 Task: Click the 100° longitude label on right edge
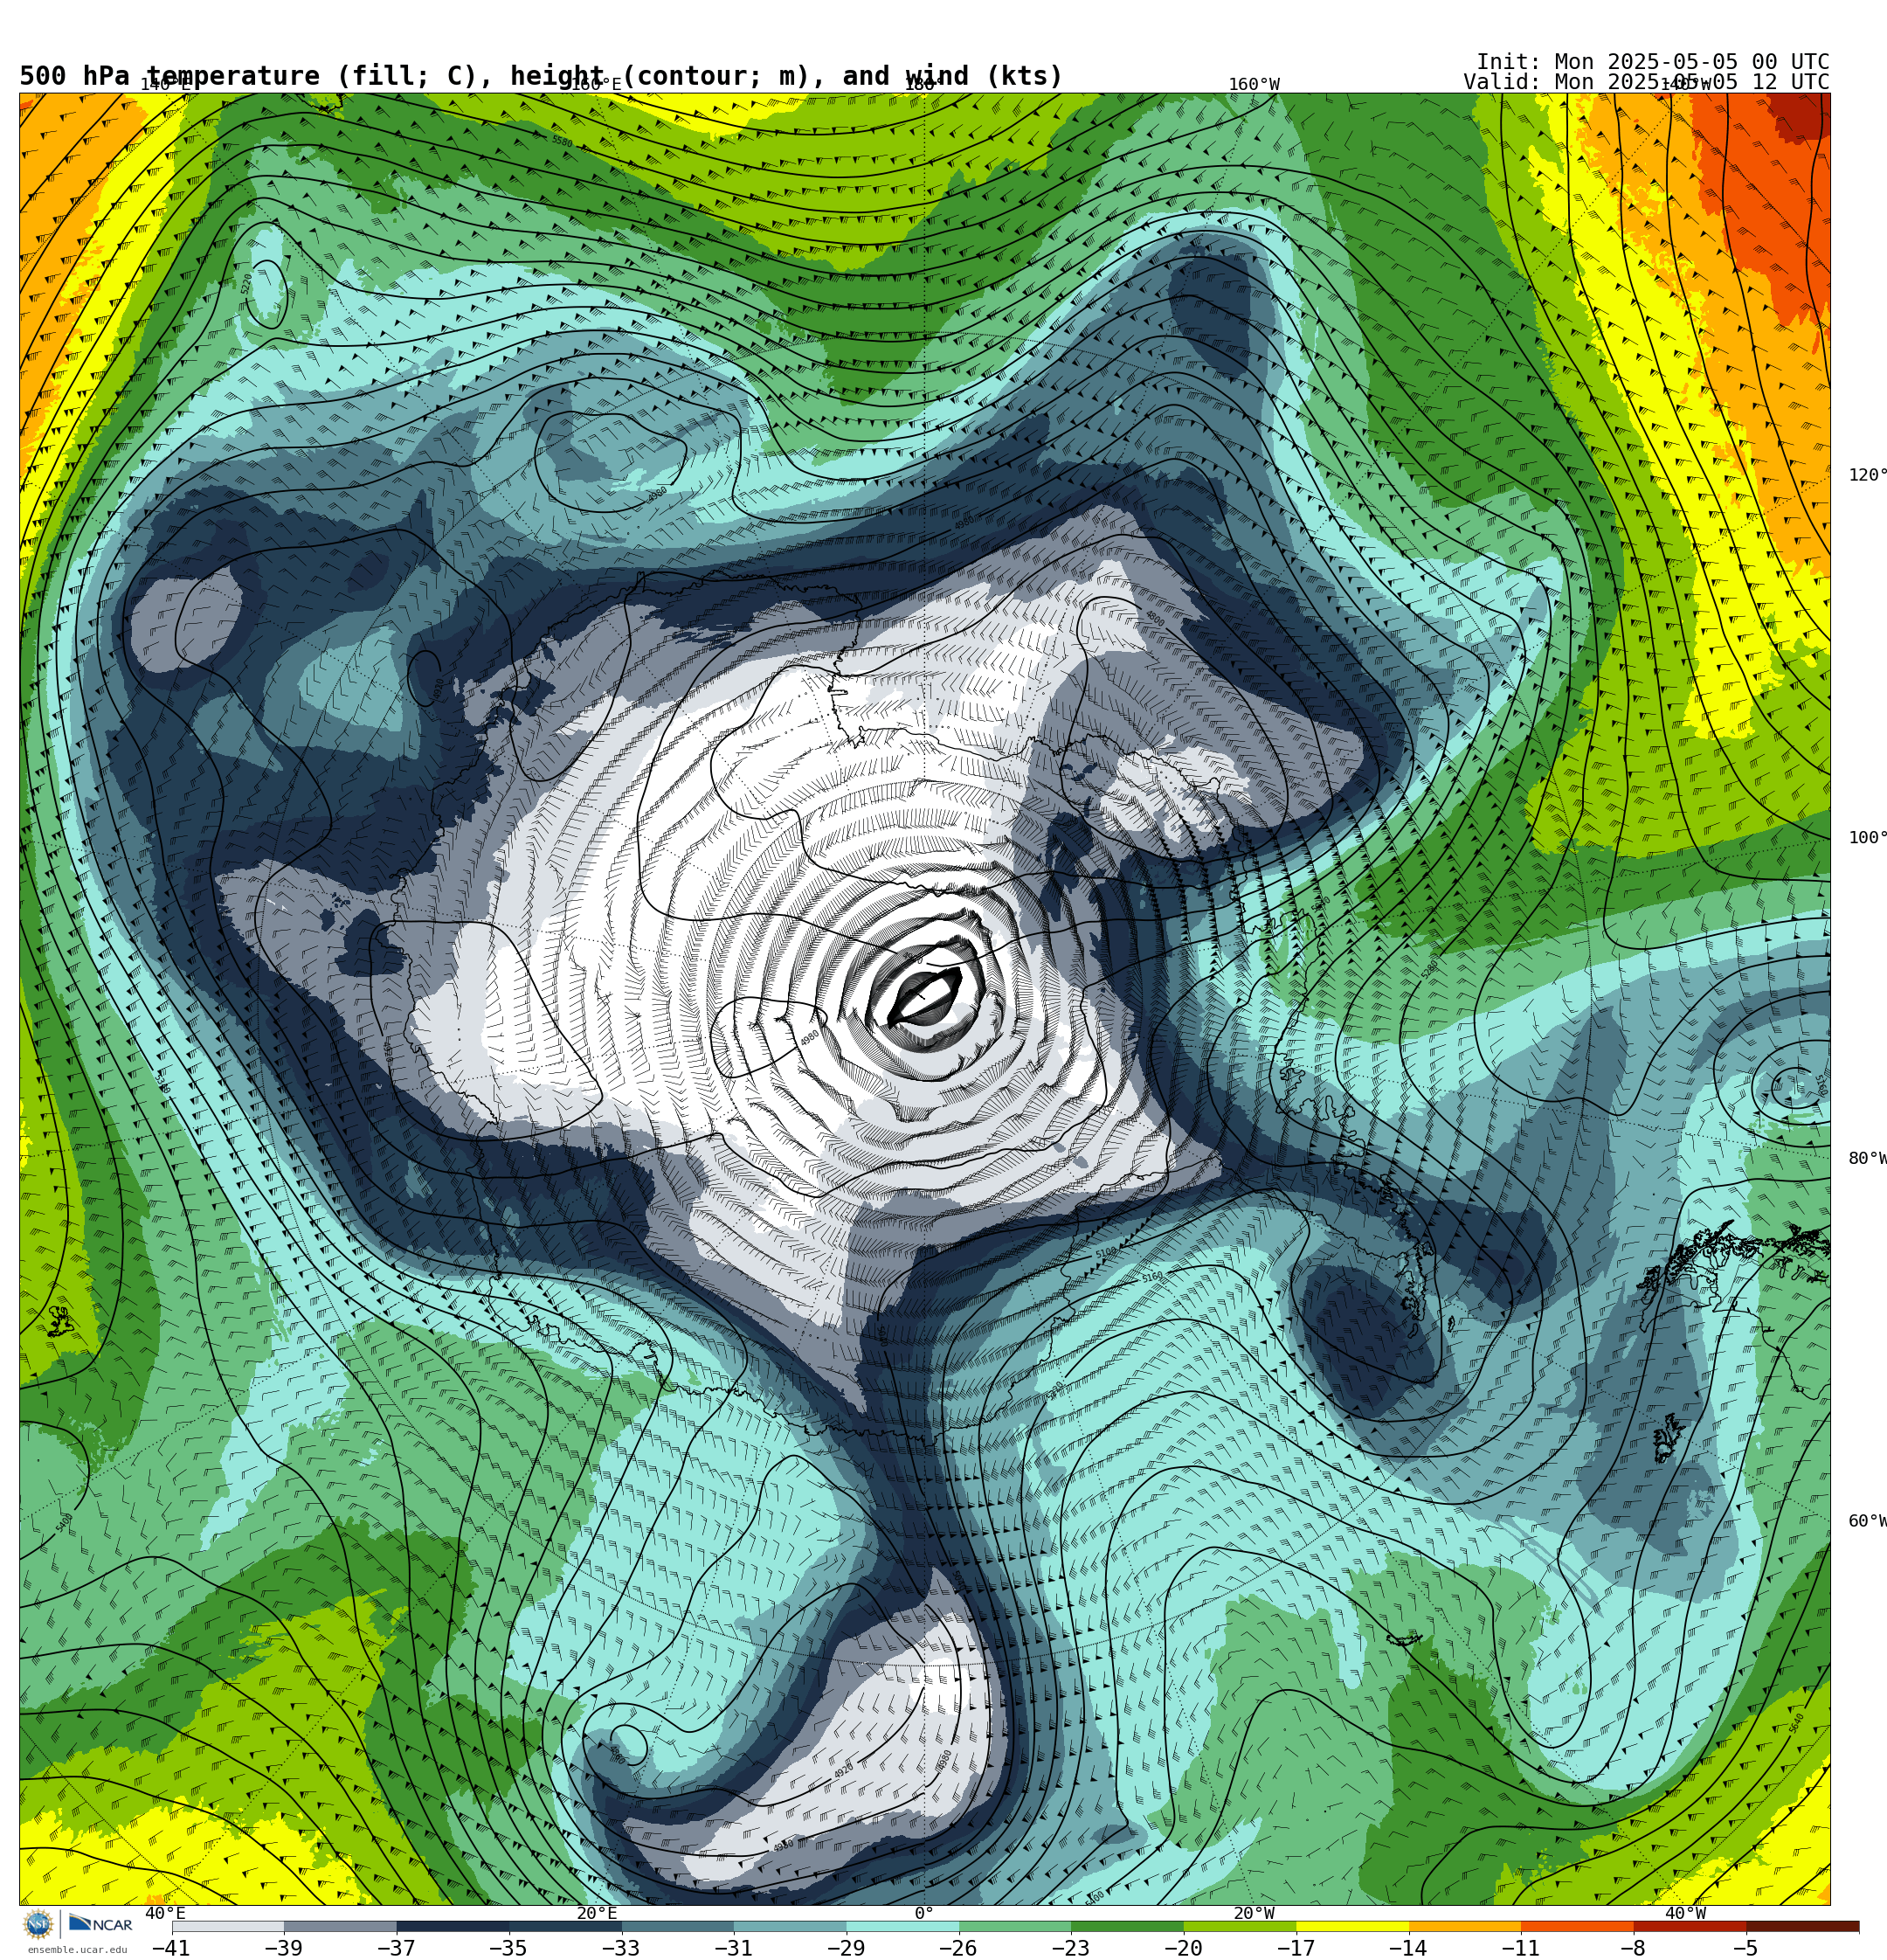(x=1867, y=838)
